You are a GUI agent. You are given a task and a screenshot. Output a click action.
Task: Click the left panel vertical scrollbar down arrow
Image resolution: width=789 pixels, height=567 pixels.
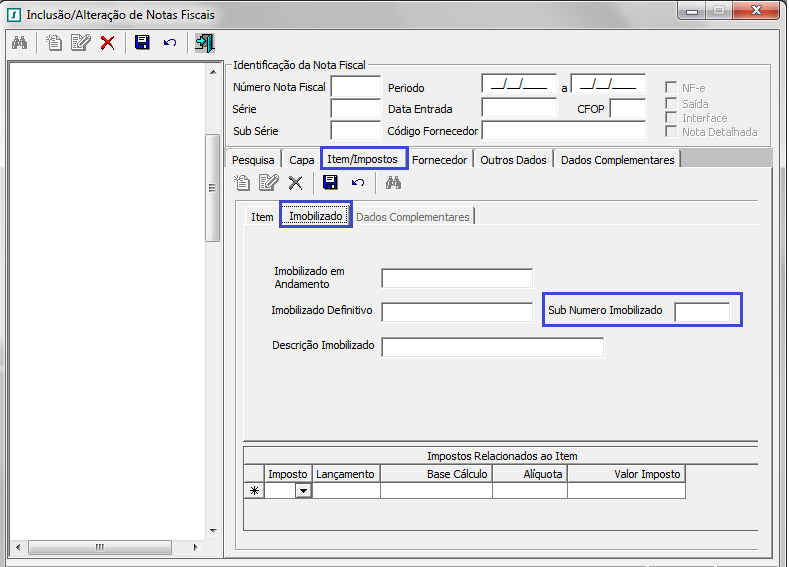coord(212,530)
